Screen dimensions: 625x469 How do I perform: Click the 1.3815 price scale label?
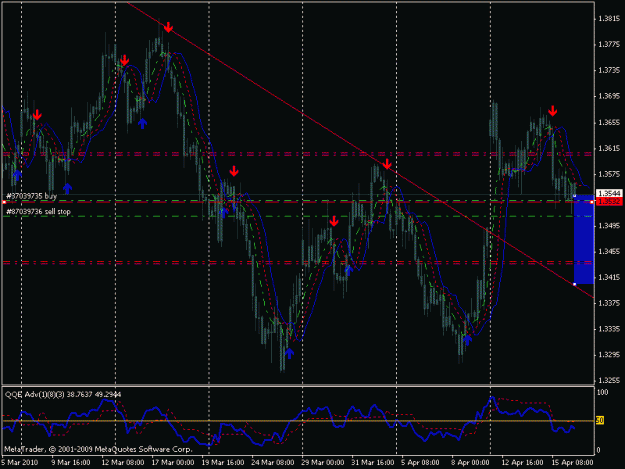609,18
